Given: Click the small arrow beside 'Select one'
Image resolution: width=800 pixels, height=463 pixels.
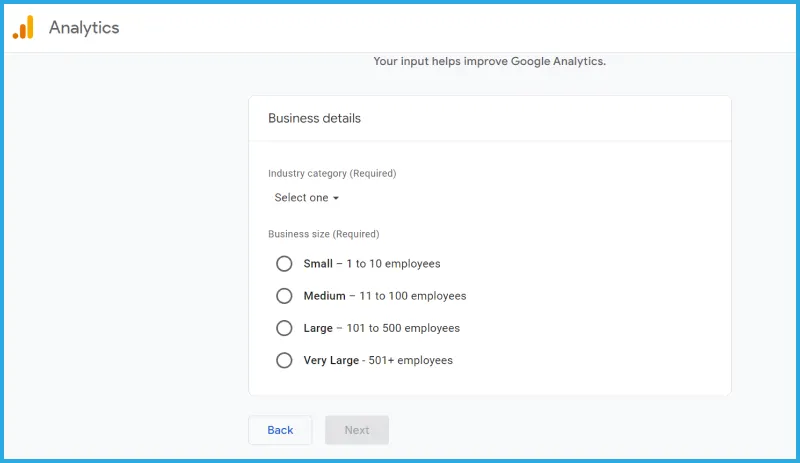Looking at the screenshot, I should (336, 198).
